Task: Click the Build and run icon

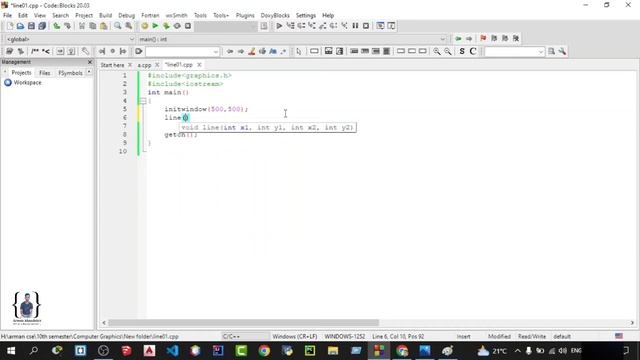Action: [166, 26]
